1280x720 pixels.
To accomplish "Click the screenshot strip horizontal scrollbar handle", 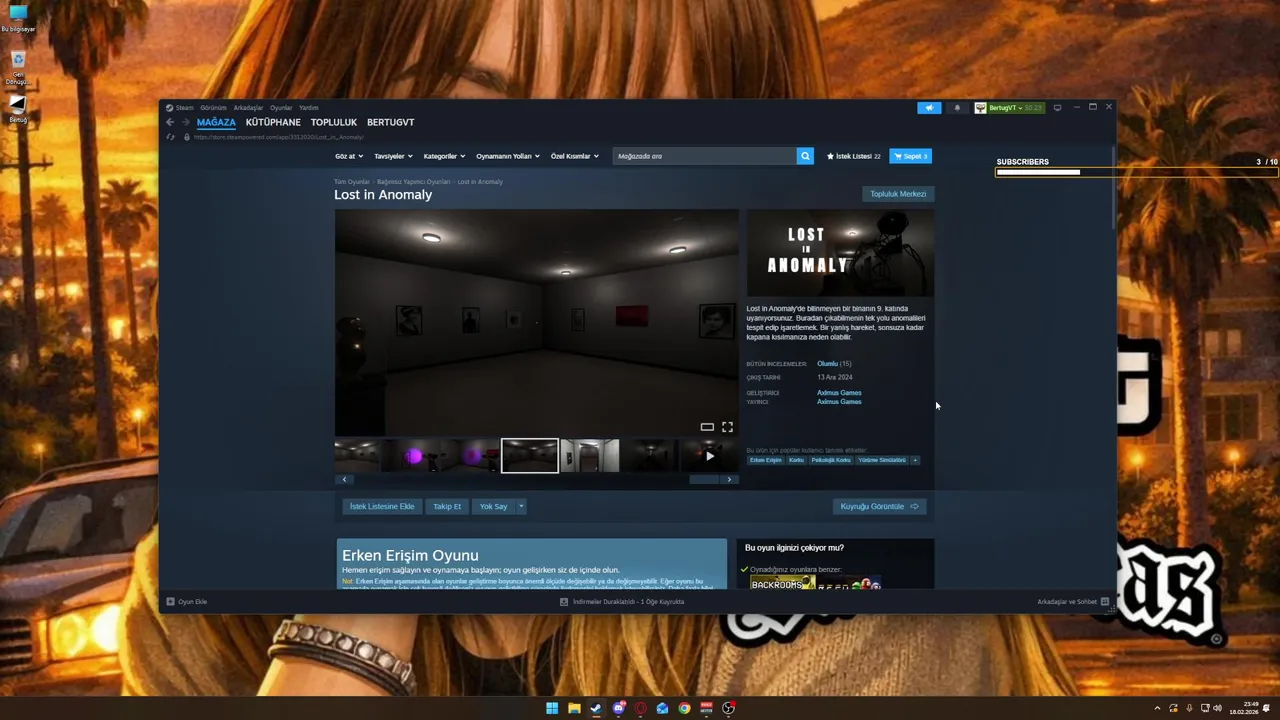I will (x=704, y=479).
